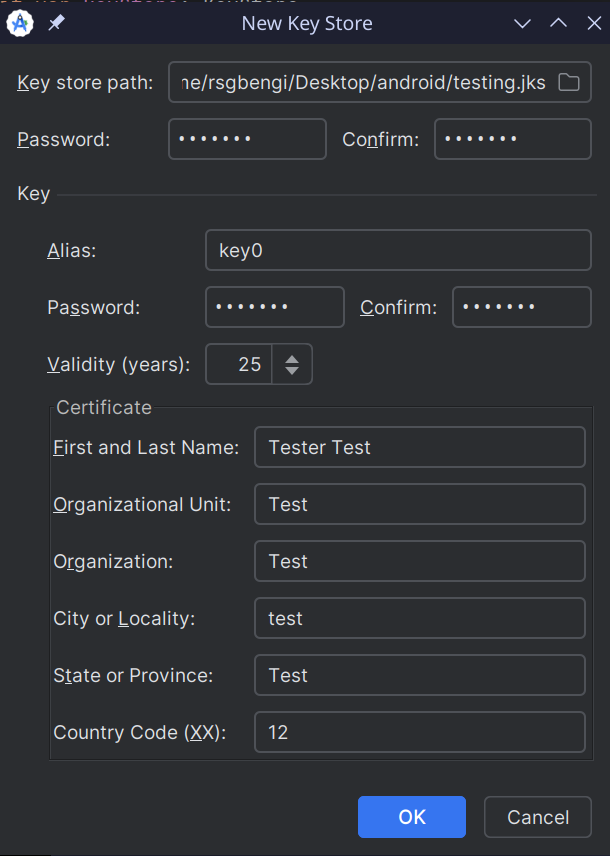Select the Alias field containing key0
Screen dimensions: 610x856
coord(398,250)
